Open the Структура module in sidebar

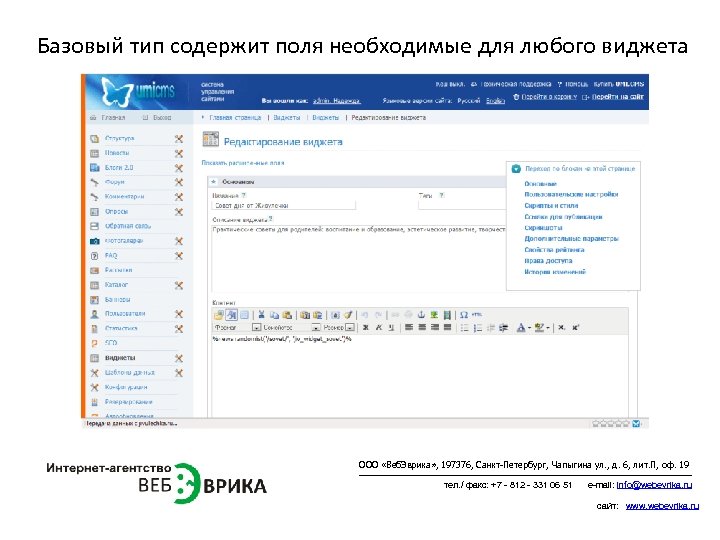tap(119, 138)
